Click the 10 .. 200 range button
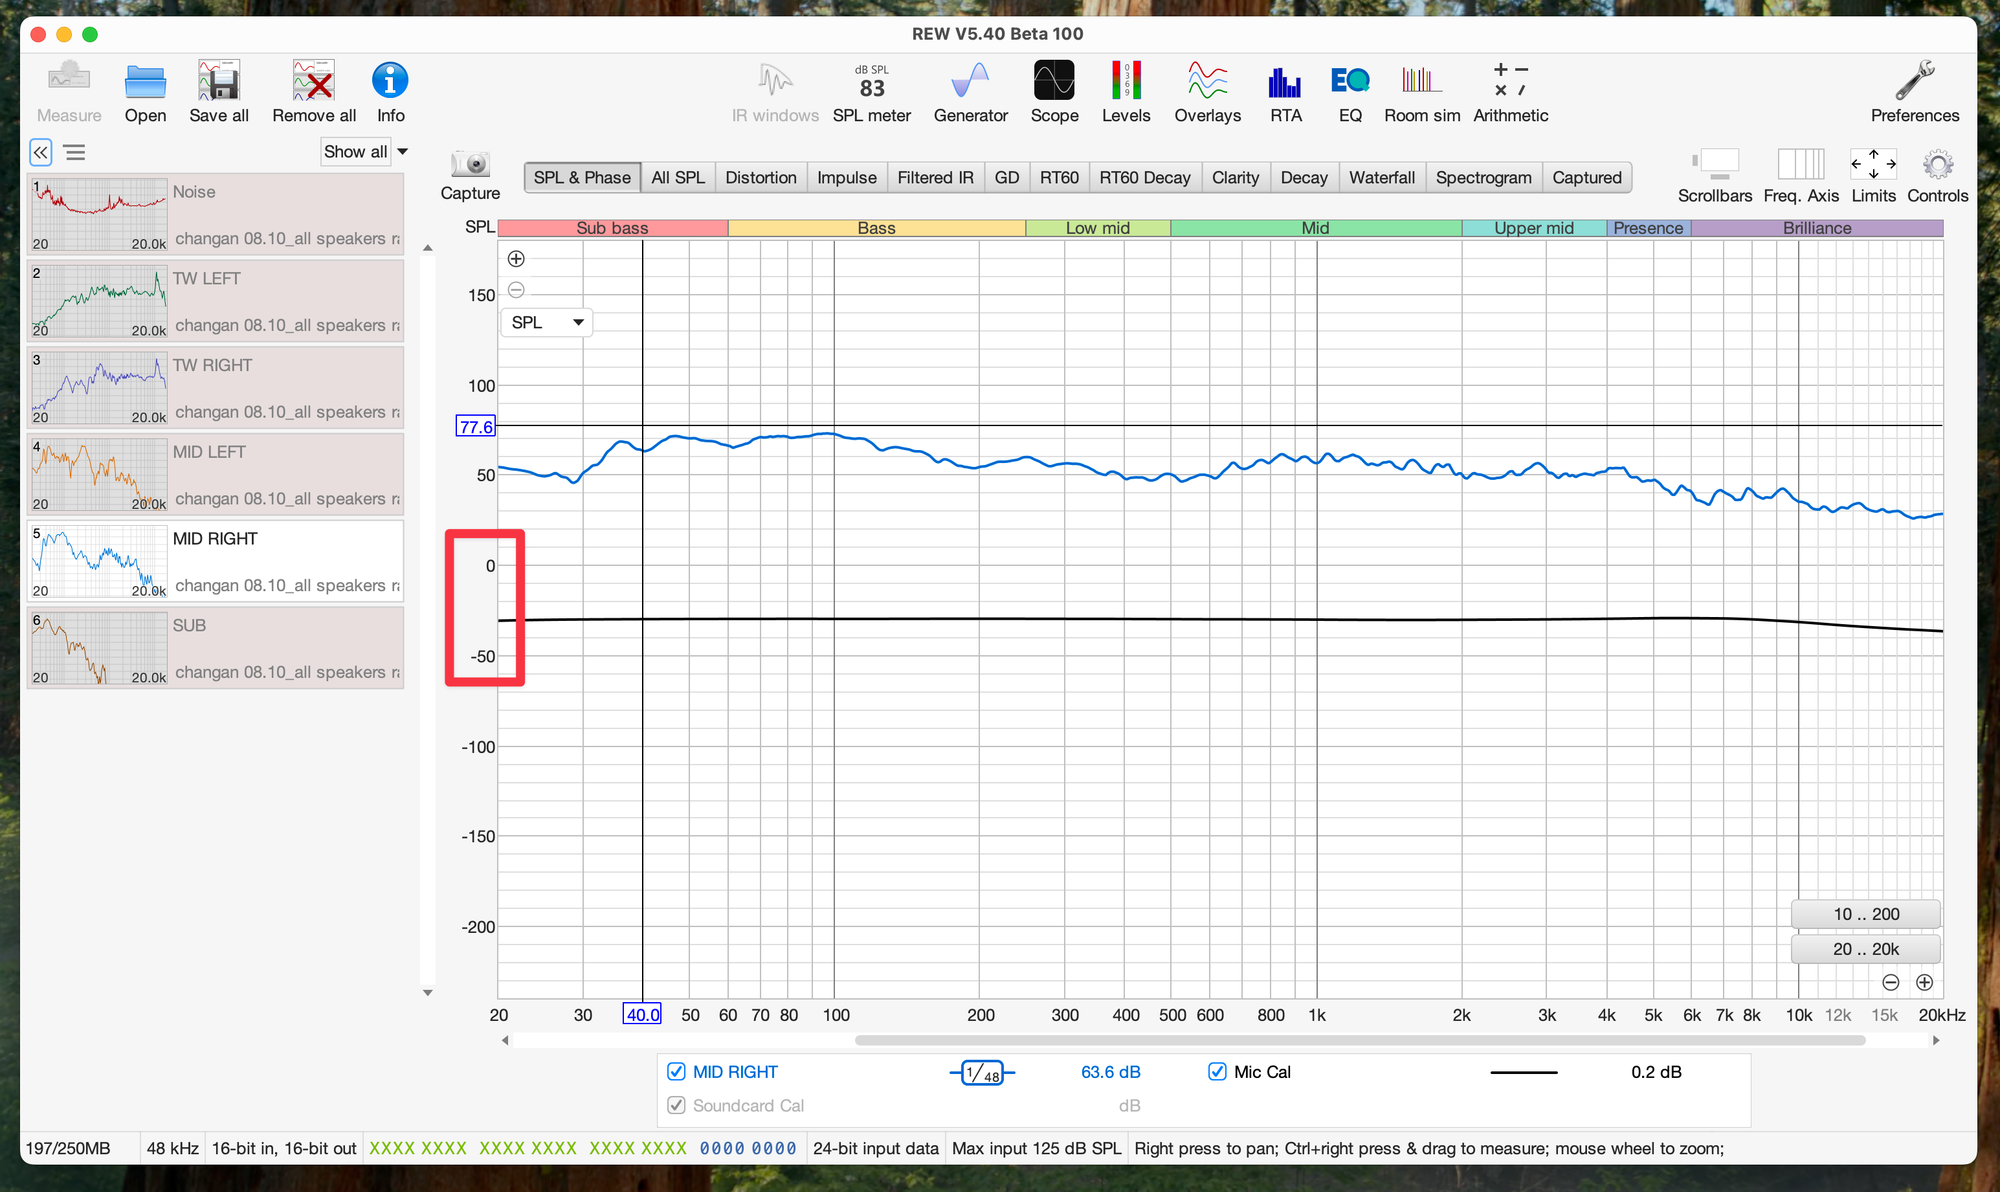 (x=1865, y=914)
